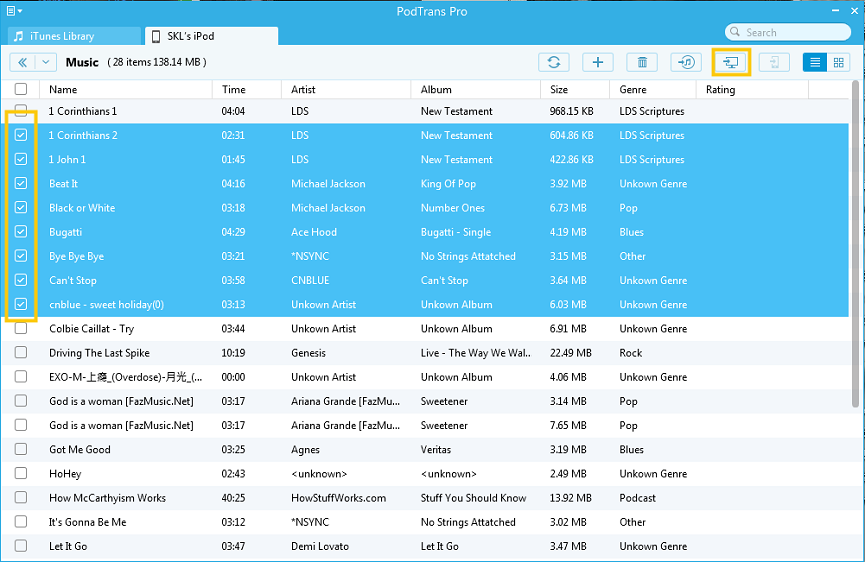Check the box for 1 Corinthians 1
This screenshot has width=865, height=562.
tap(21, 111)
